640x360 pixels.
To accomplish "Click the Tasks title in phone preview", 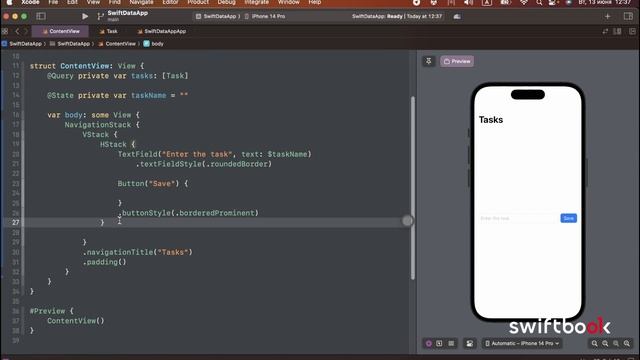I will [x=491, y=120].
